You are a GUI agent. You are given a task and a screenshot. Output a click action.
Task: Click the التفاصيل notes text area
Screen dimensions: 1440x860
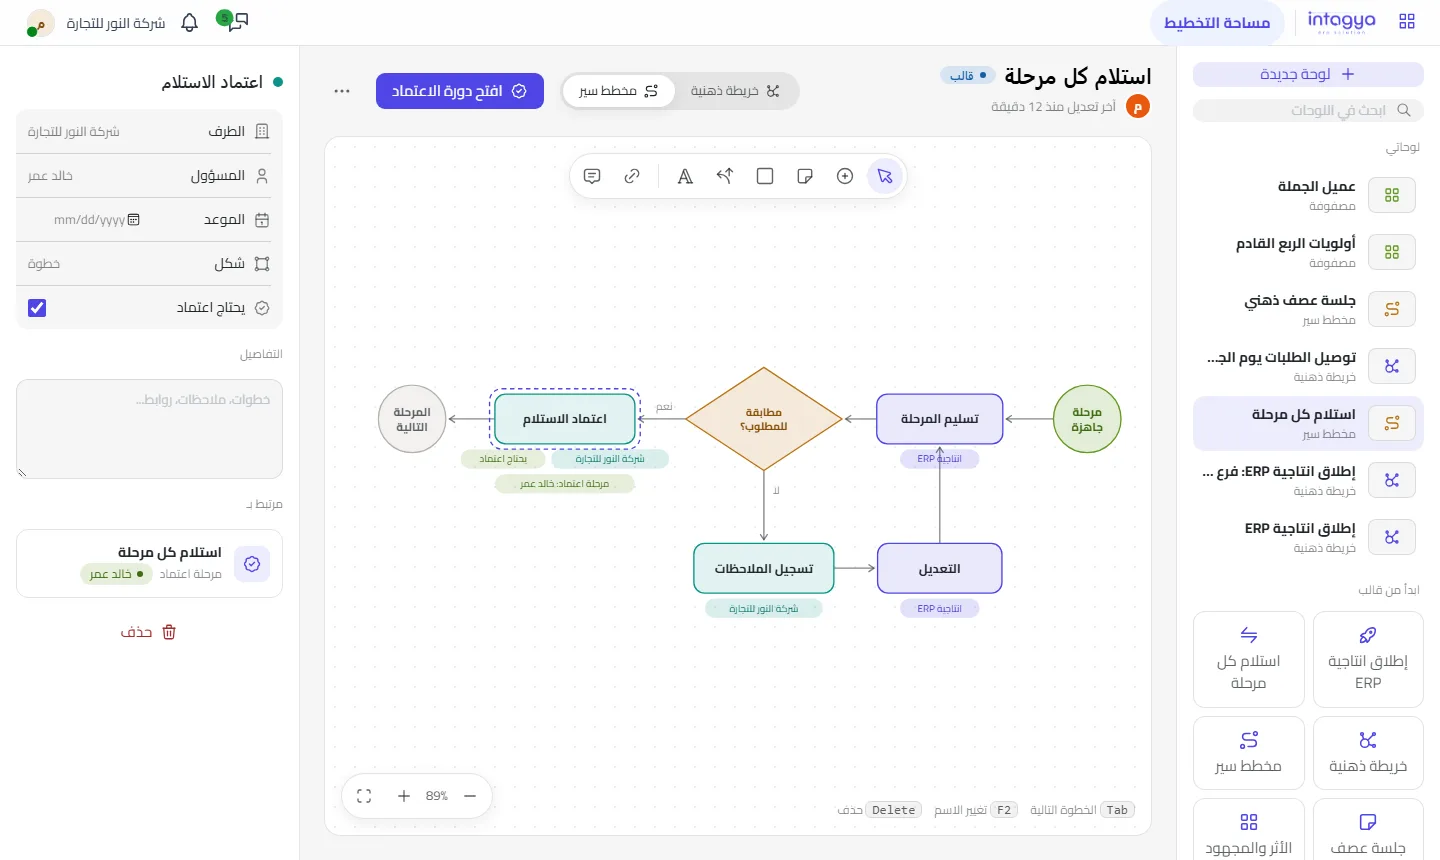[149, 429]
